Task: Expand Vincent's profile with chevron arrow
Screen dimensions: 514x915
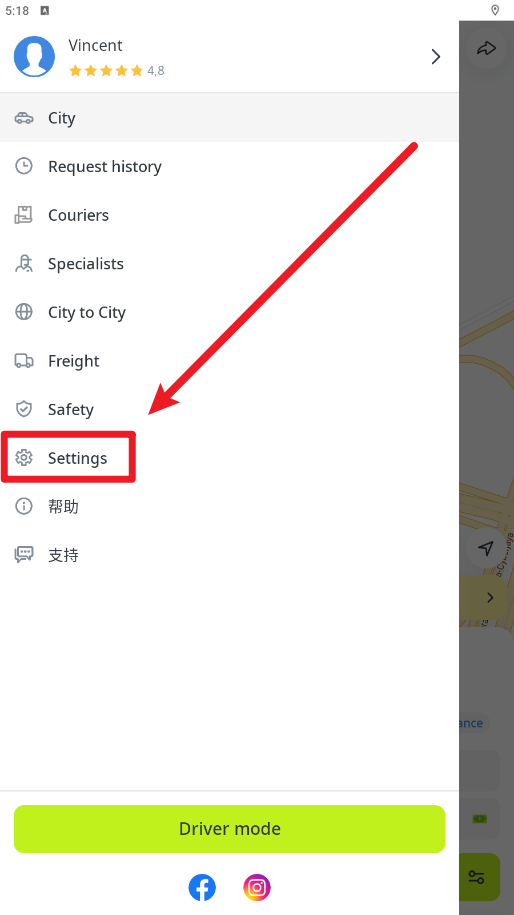Action: pos(435,57)
